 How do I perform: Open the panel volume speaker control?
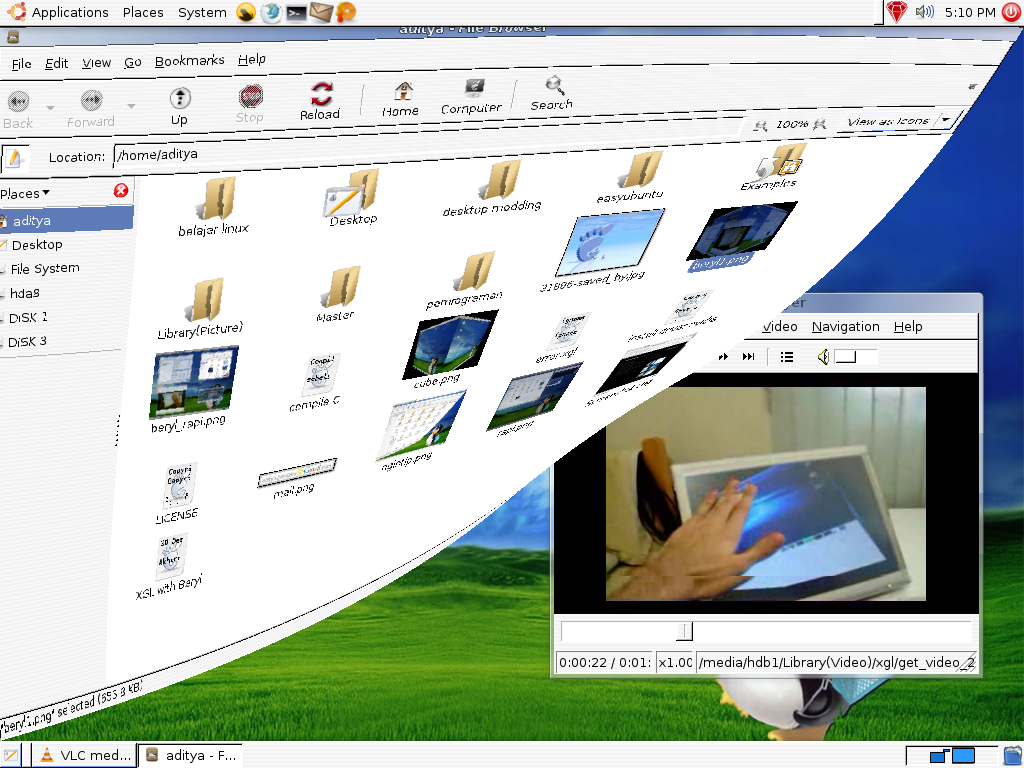point(924,12)
